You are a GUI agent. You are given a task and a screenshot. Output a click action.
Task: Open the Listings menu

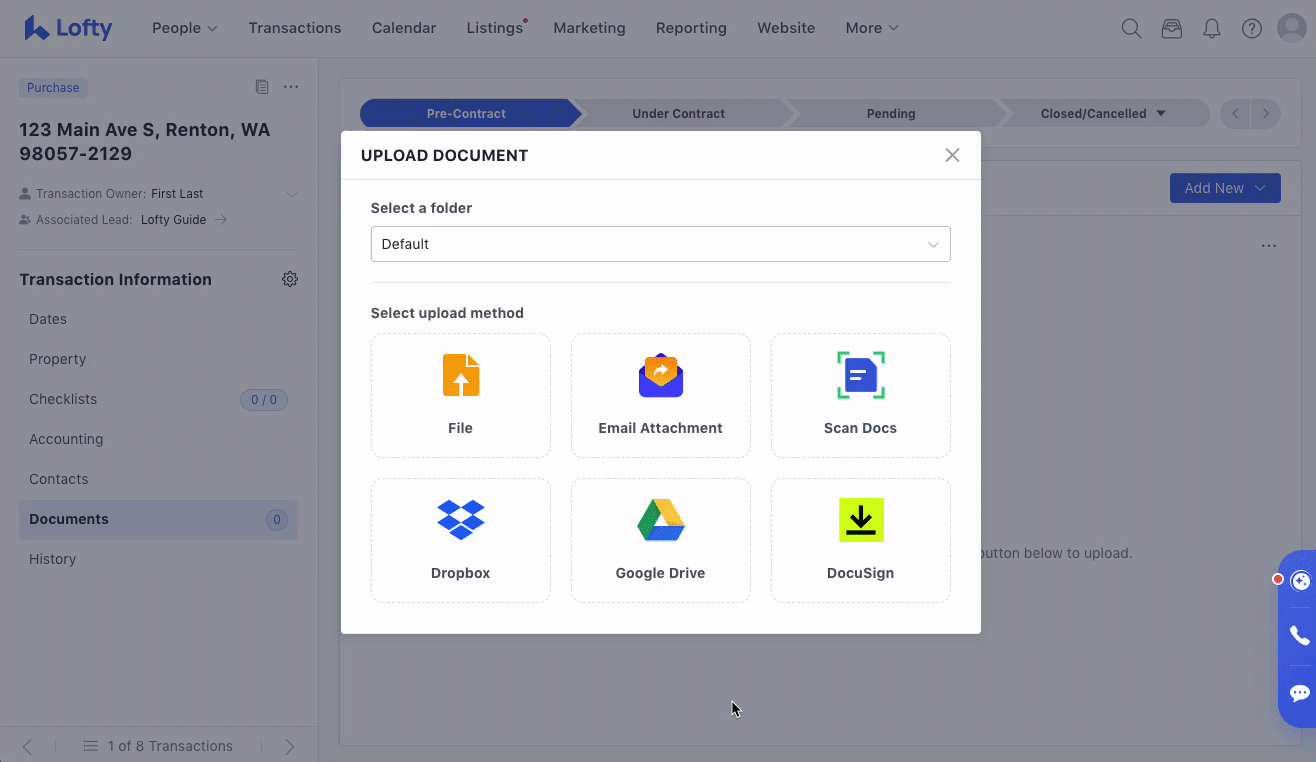(x=495, y=28)
